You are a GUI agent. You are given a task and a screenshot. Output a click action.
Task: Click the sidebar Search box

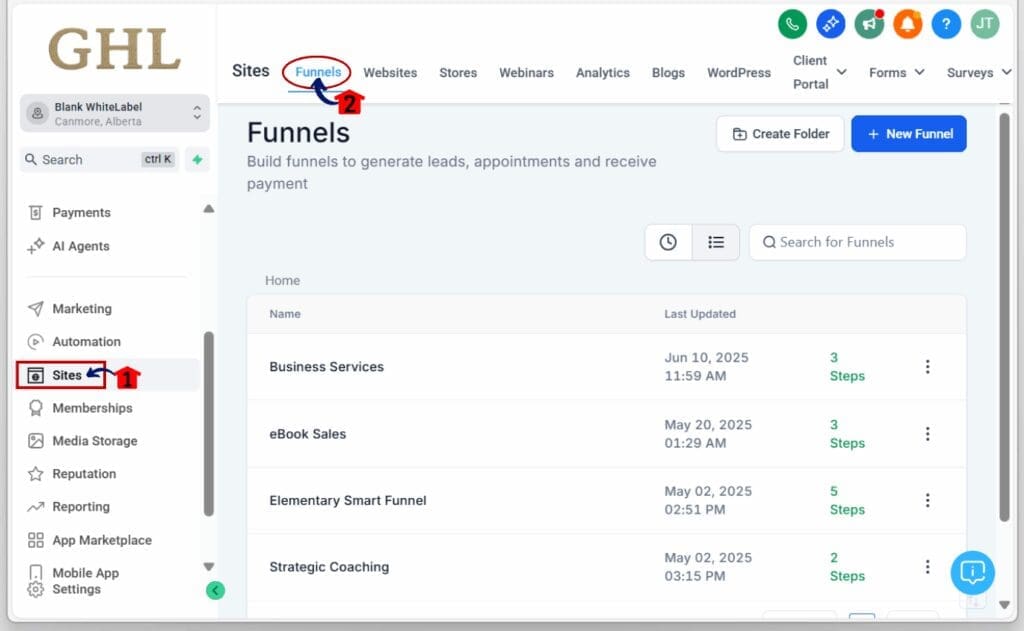99,159
